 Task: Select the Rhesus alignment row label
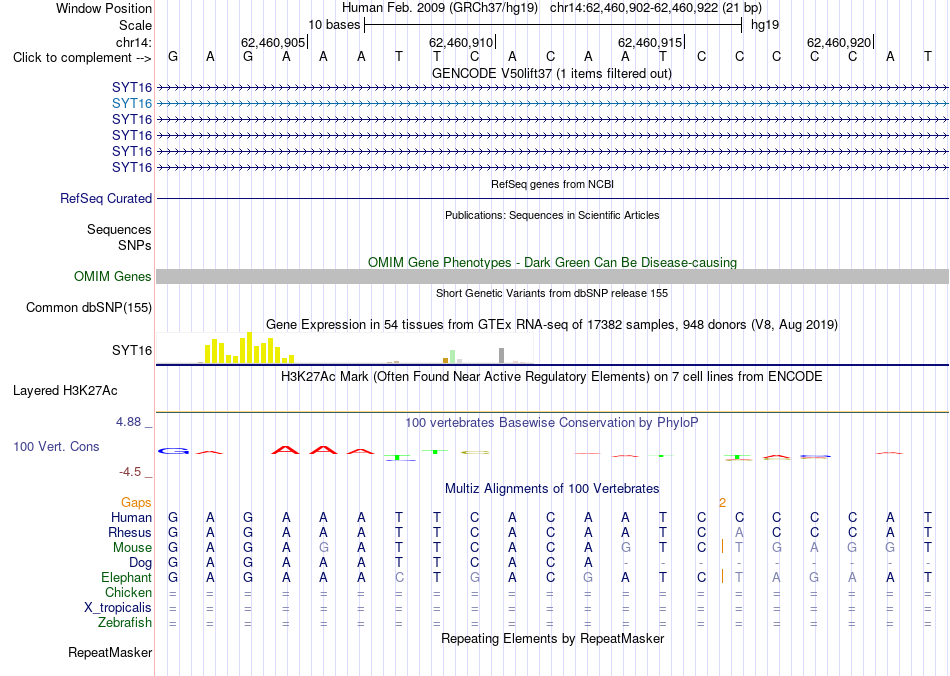130,533
